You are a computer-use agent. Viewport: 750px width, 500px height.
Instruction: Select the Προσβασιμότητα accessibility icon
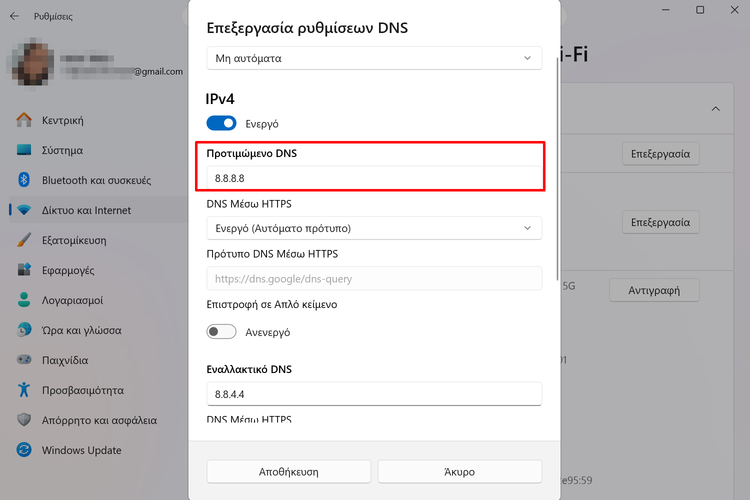(x=25, y=390)
